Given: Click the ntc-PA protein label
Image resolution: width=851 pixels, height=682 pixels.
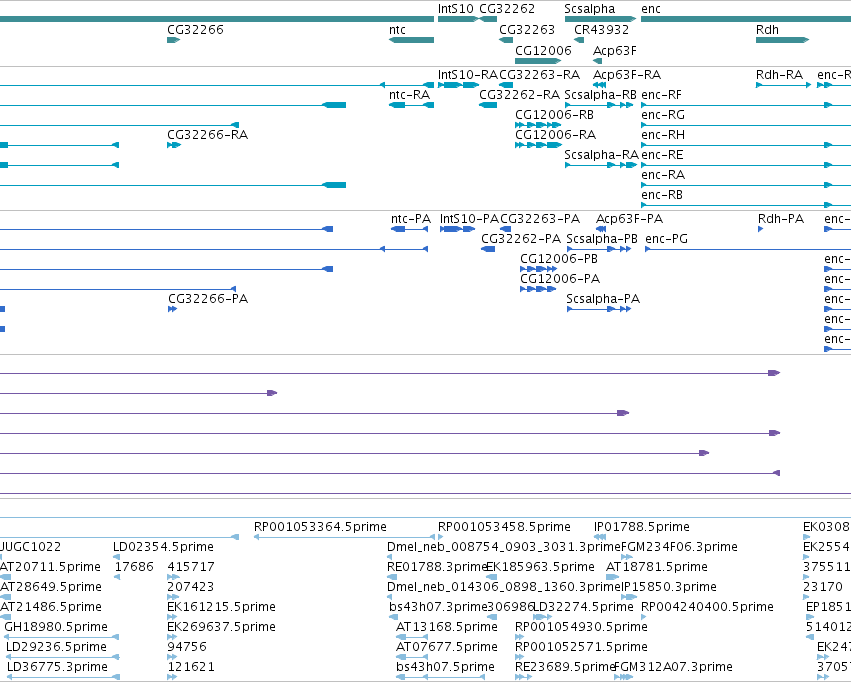Looking at the screenshot, I should pos(411,219).
